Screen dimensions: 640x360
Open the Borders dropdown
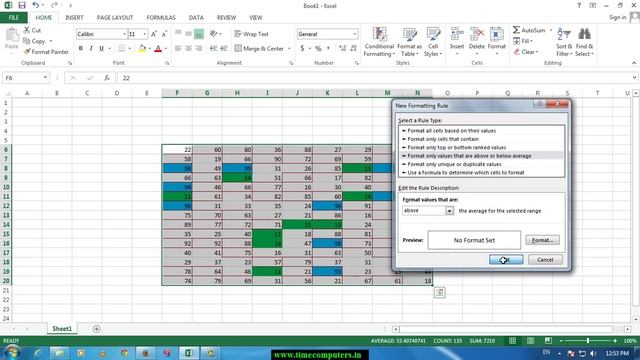coord(130,49)
